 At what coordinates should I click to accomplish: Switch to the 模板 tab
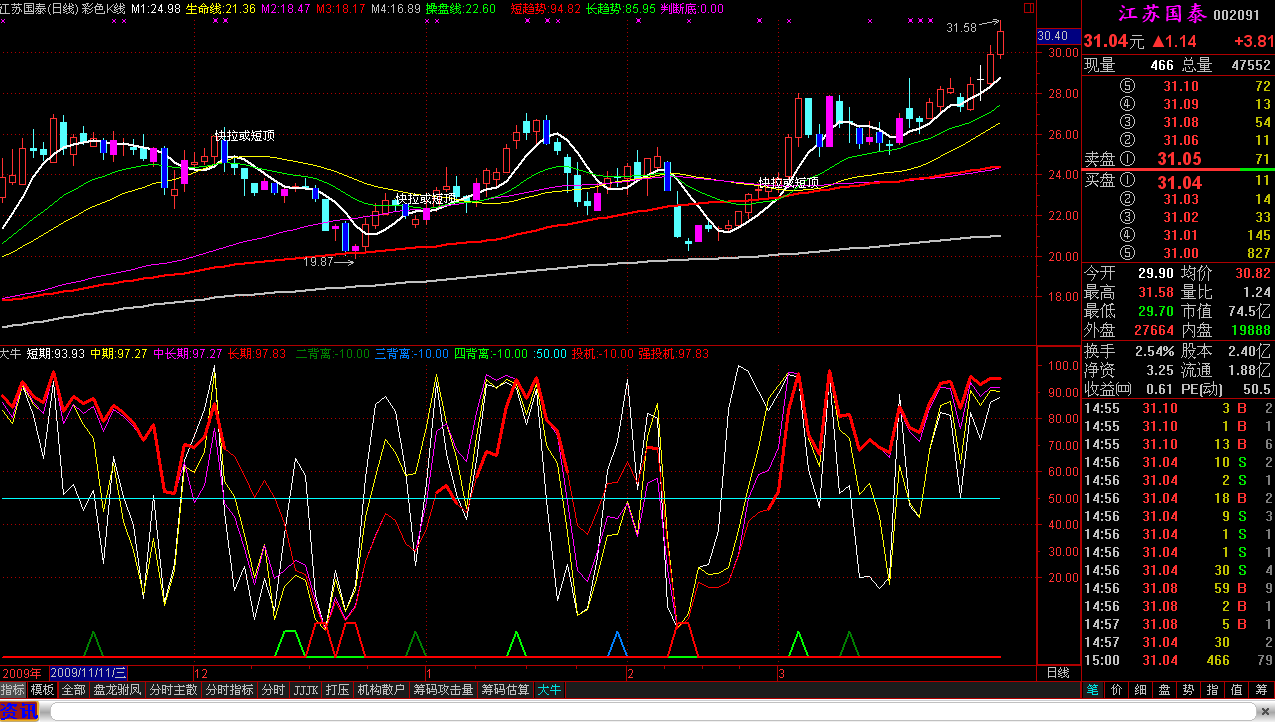tap(42, 690)
